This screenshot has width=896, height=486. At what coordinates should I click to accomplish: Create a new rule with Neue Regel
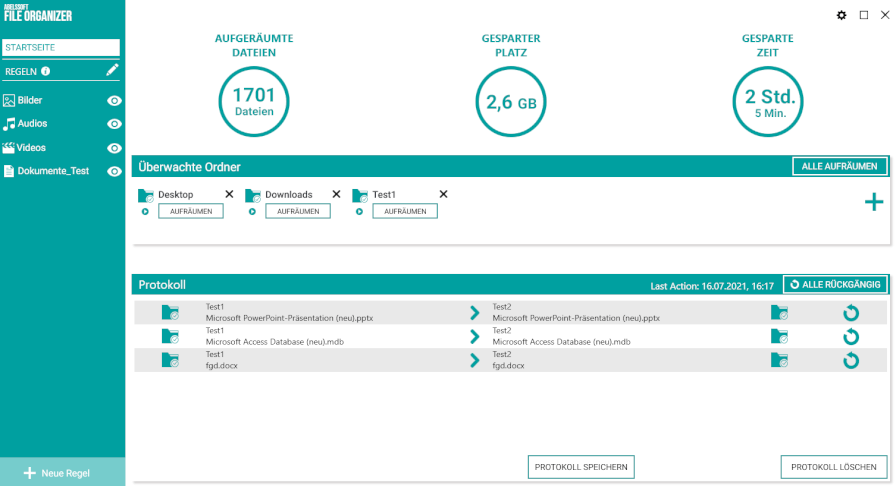pos(62,472)
